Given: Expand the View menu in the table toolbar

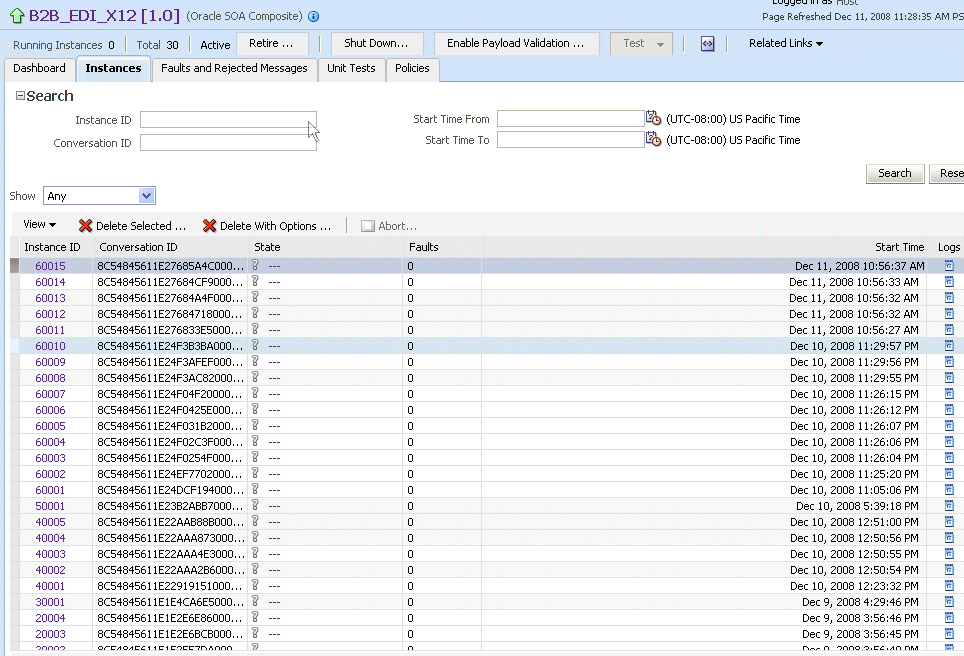Looking at the screenshot, I should tap(39, 224).
